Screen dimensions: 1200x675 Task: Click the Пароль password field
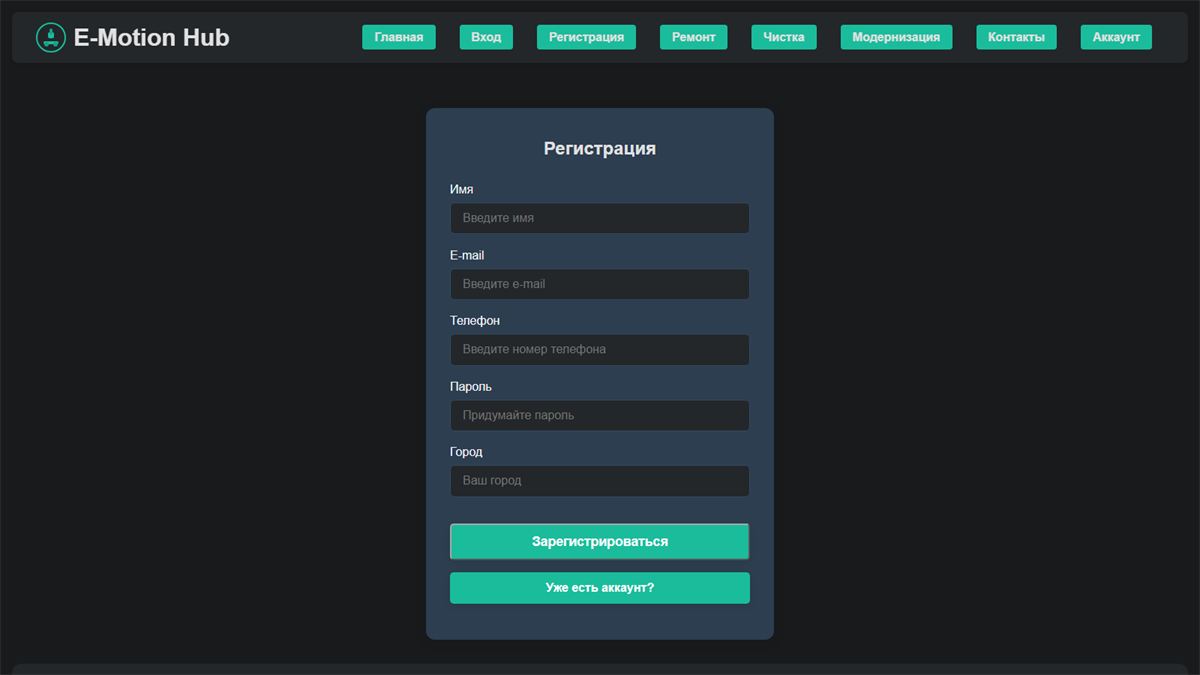600,415
